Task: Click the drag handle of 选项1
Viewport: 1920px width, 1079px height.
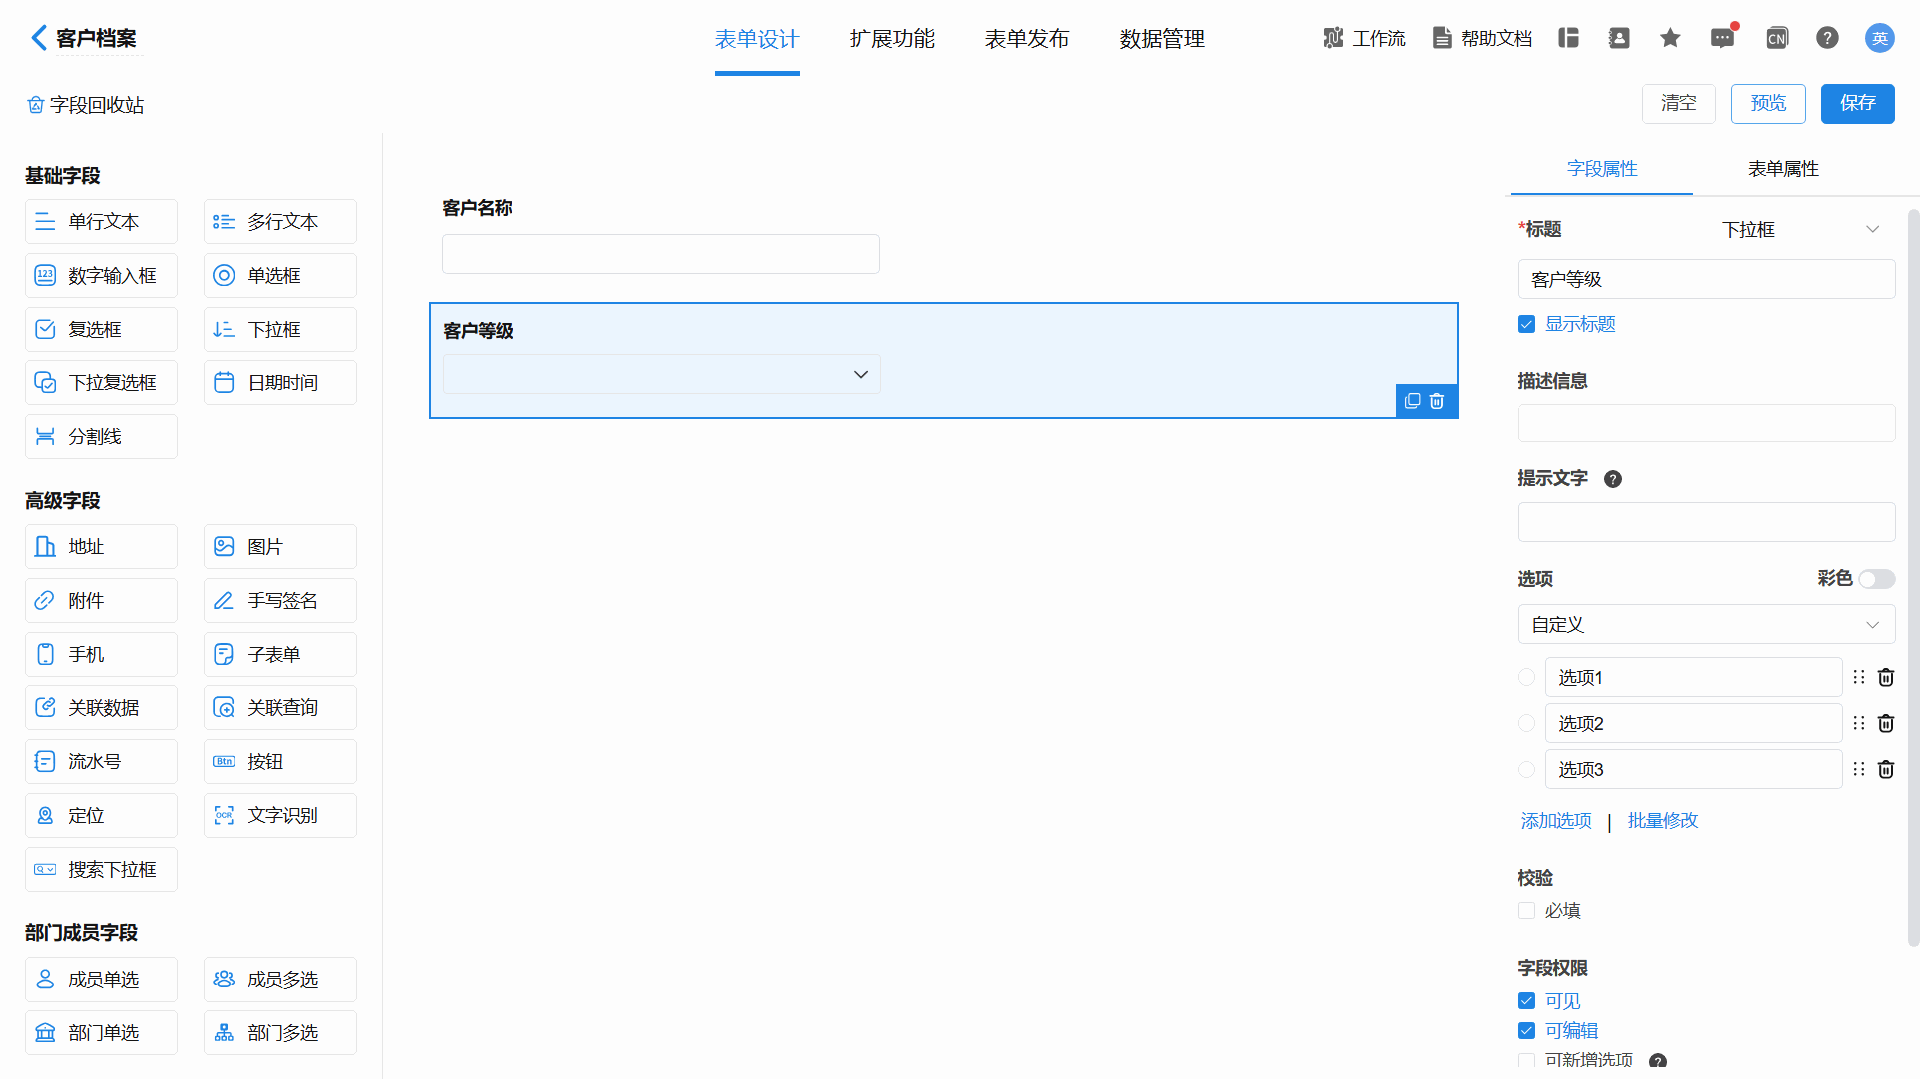Action: 1859,677
